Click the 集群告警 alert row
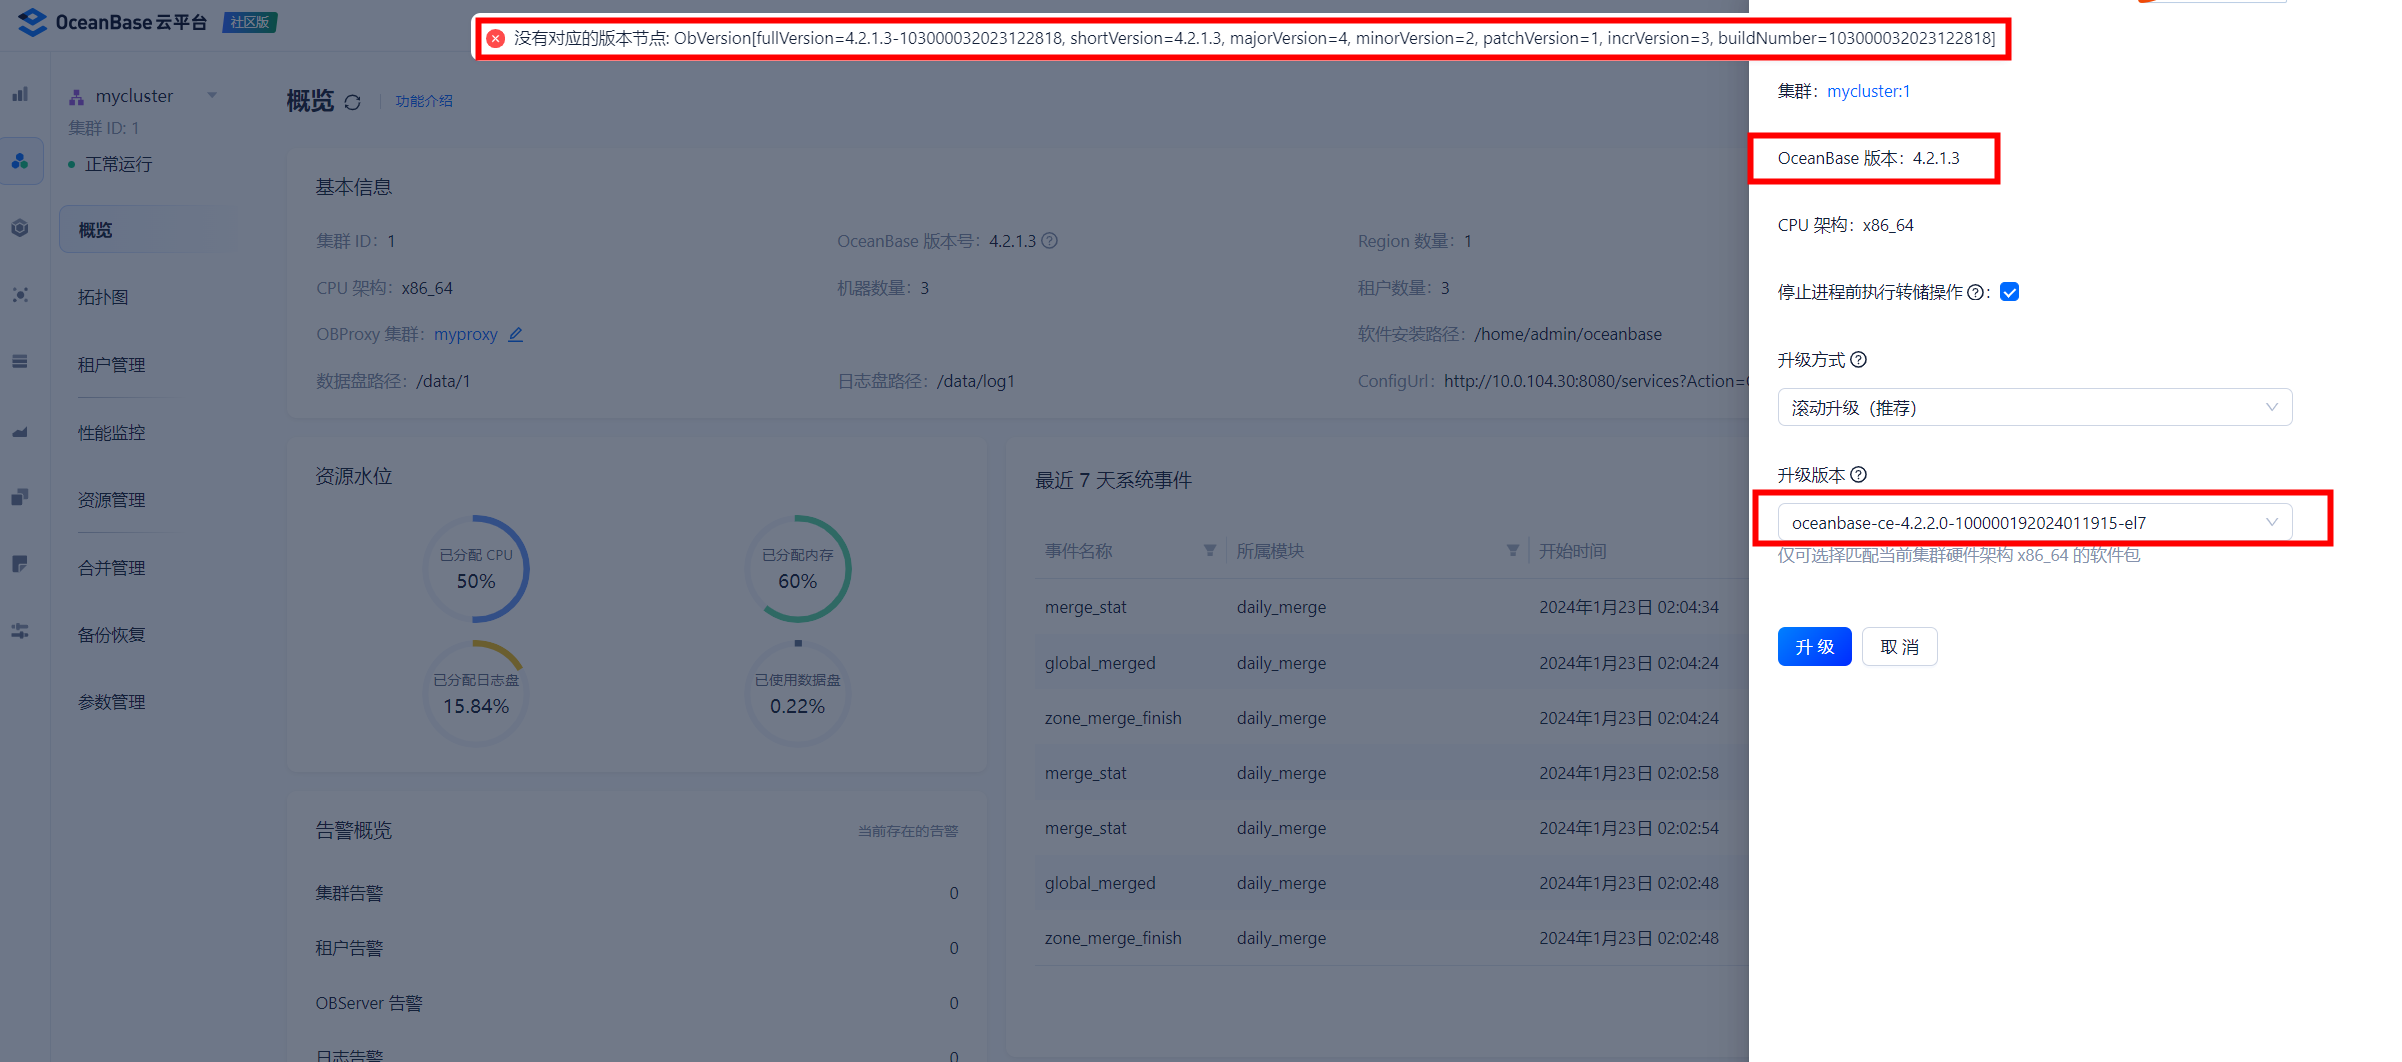Screen dimensions: 2402x1062 coord(637,893)
